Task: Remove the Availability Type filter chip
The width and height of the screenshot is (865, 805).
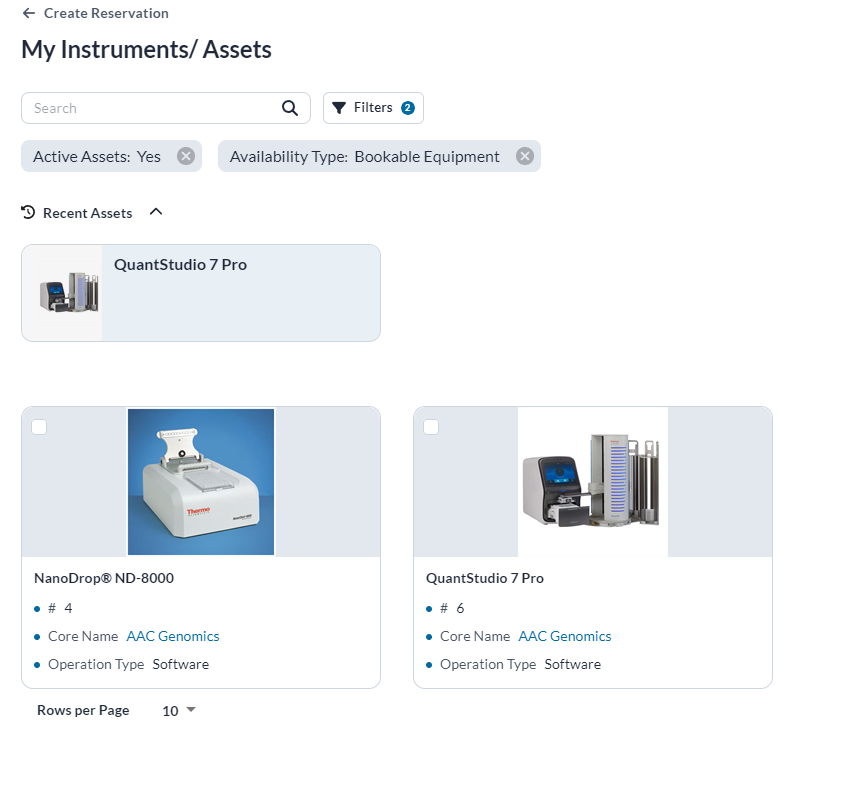Action: 525,156
